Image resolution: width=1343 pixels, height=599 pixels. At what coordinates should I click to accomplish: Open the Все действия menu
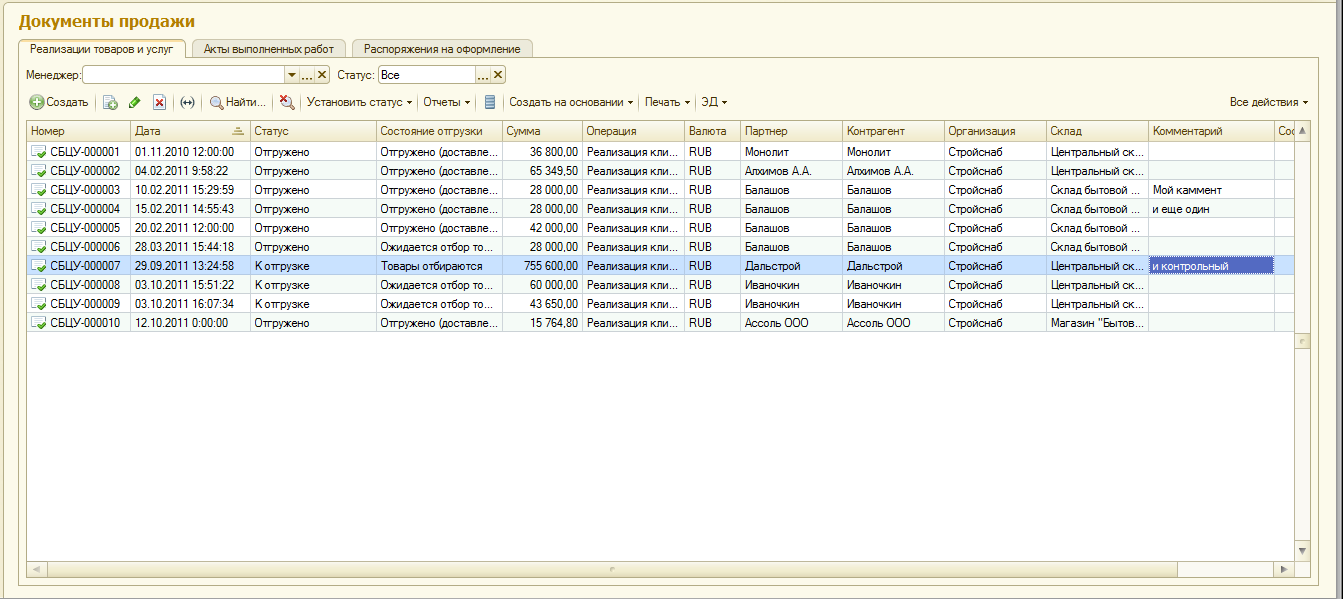1269,102
